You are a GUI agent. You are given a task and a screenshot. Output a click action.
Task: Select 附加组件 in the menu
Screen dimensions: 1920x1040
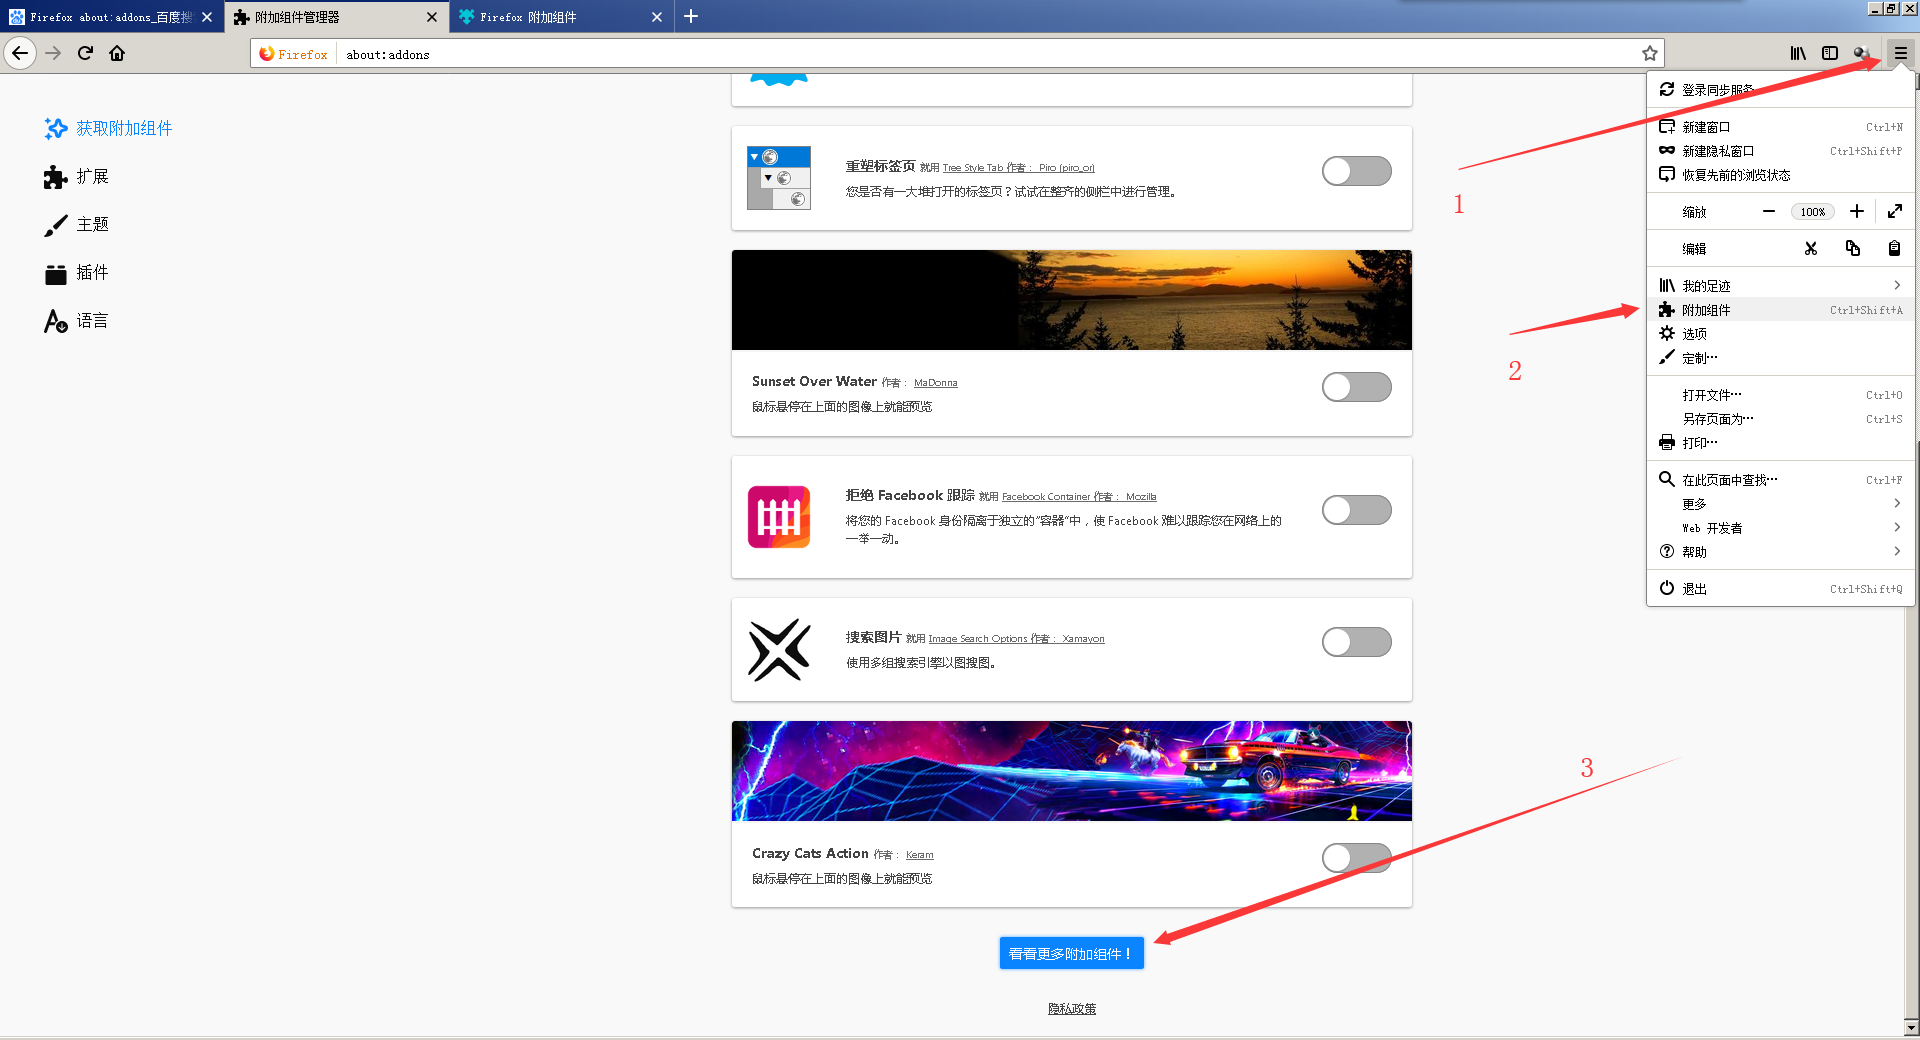(x=1781, y=310)
